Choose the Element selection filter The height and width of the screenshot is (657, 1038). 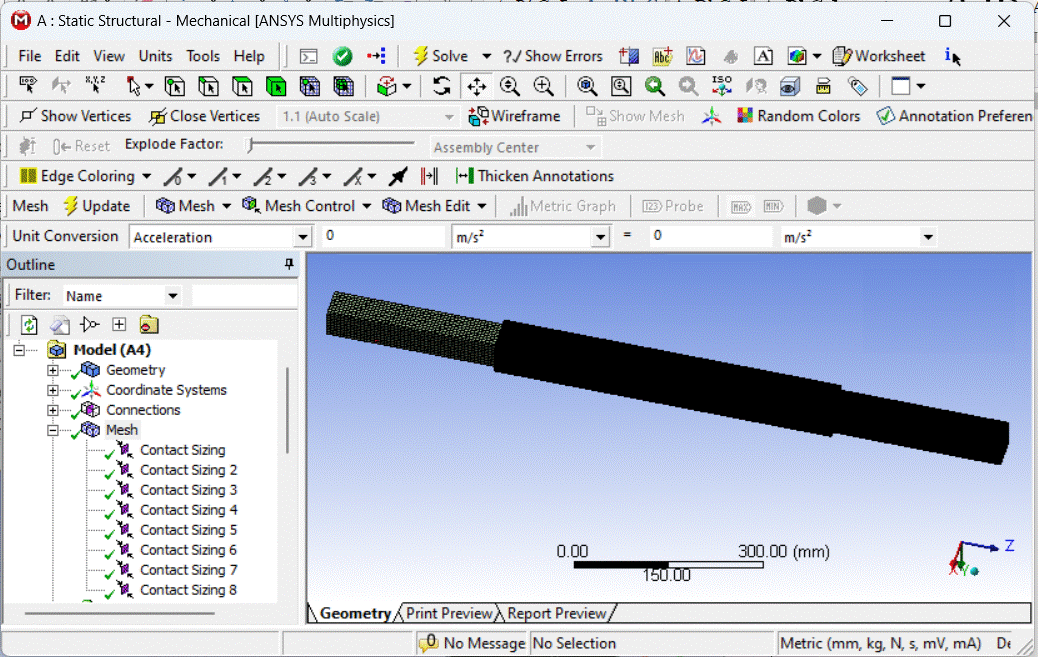coord(344,86)
